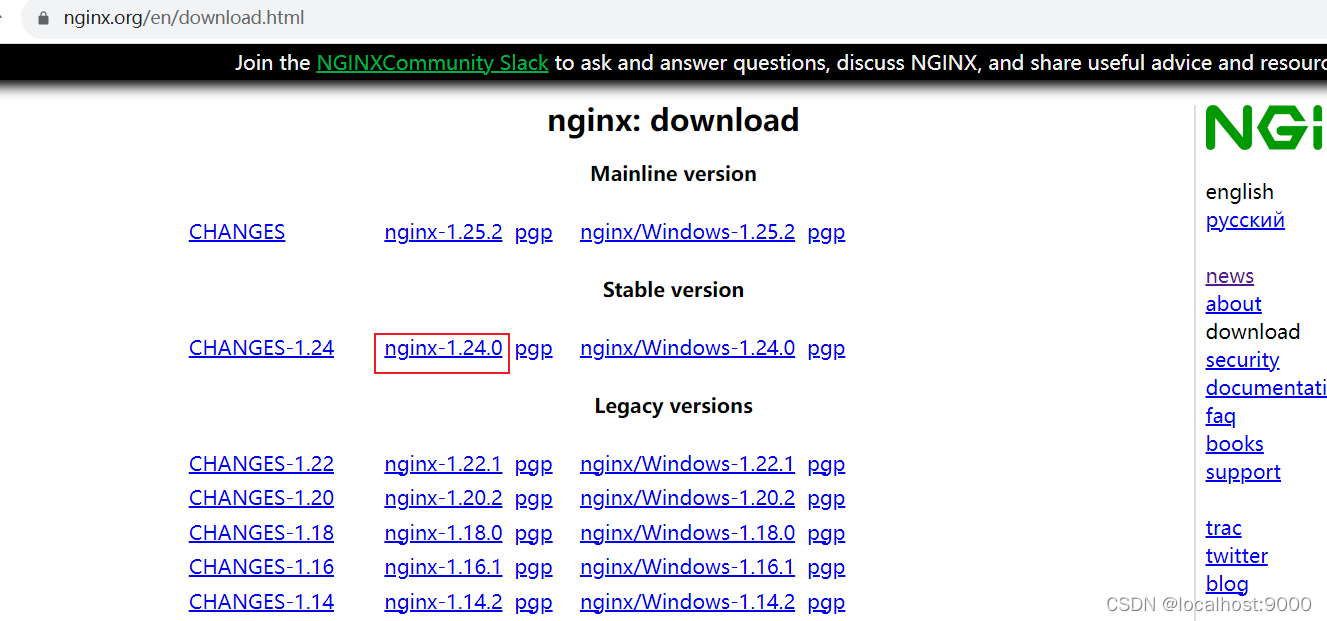Open pgp signature for nginx/Windows-1.24.0
The width and height of the screenshot is (1327, 621).
pos(826,349)
